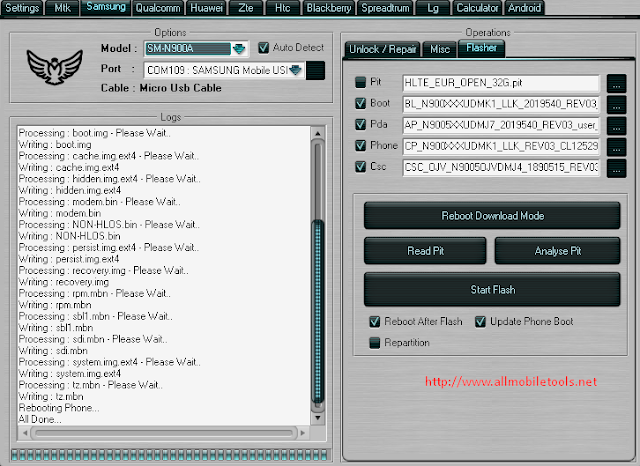The width and height of the screenshot is (640, 466).
Task: Click the Start Flash button
Action: pos(492,289)
